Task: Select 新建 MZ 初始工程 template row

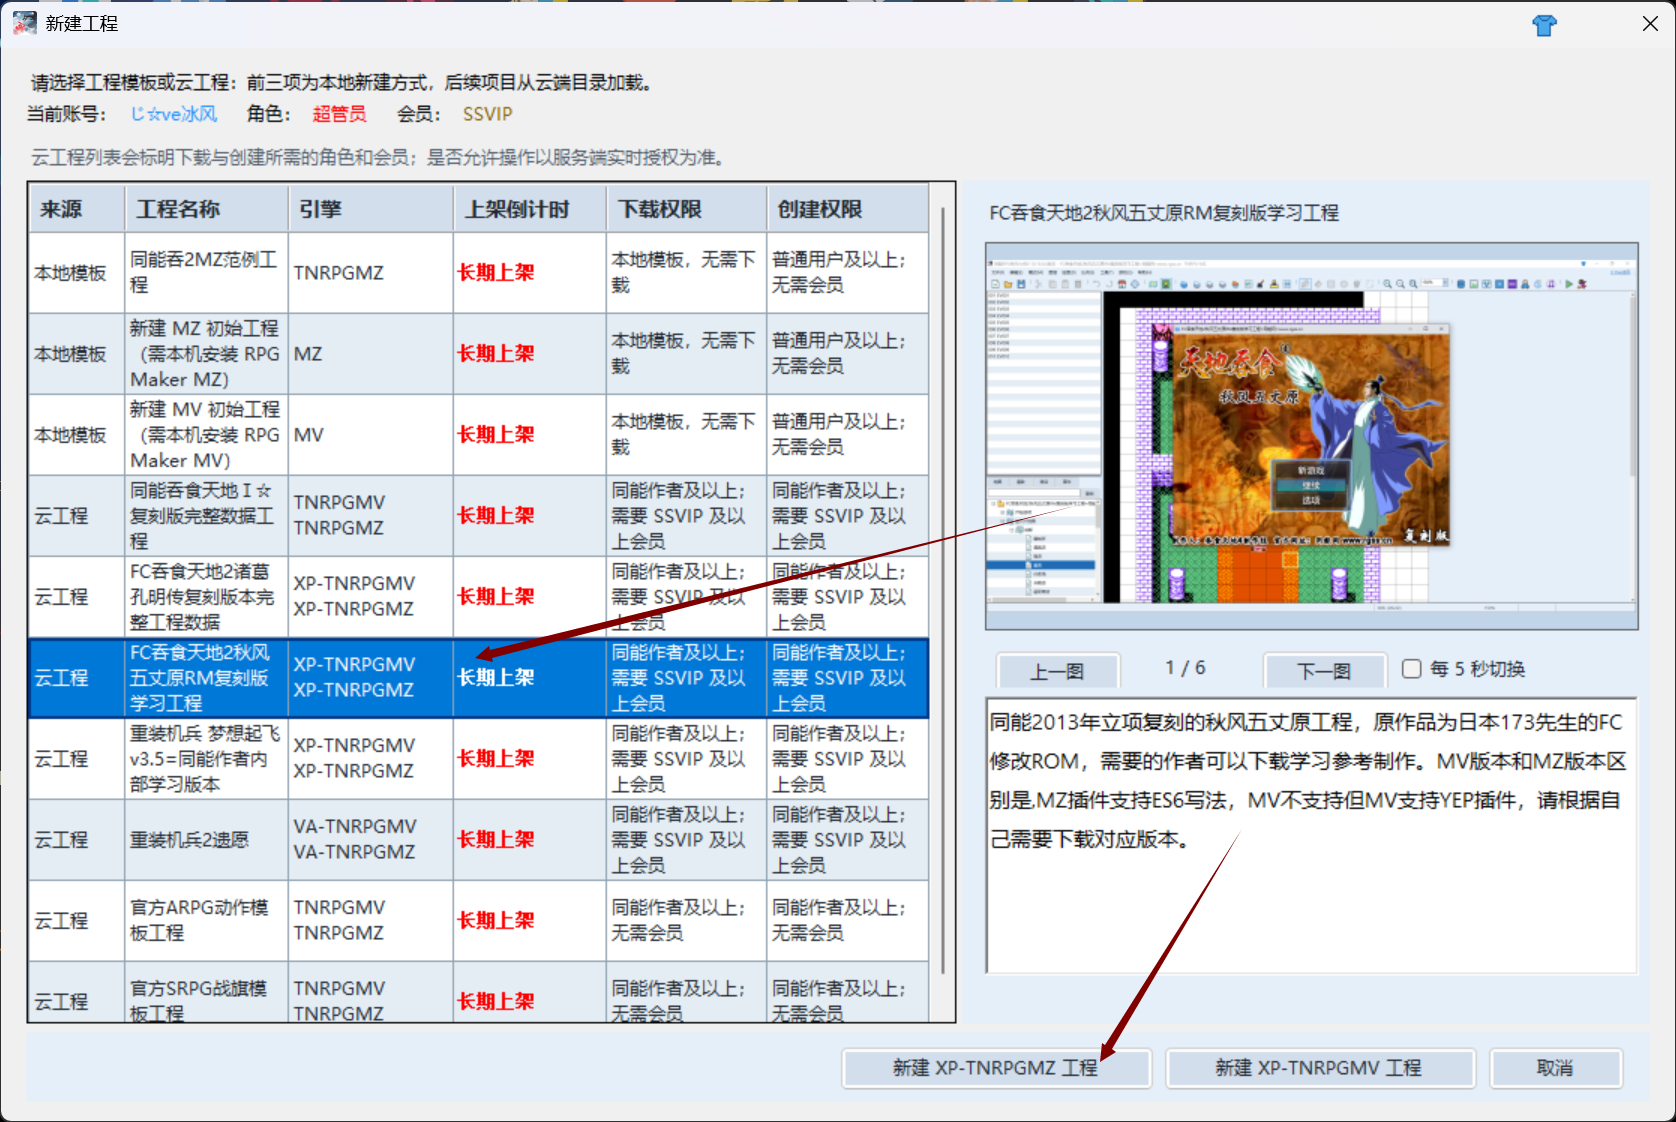Action: tap(479, 354)
